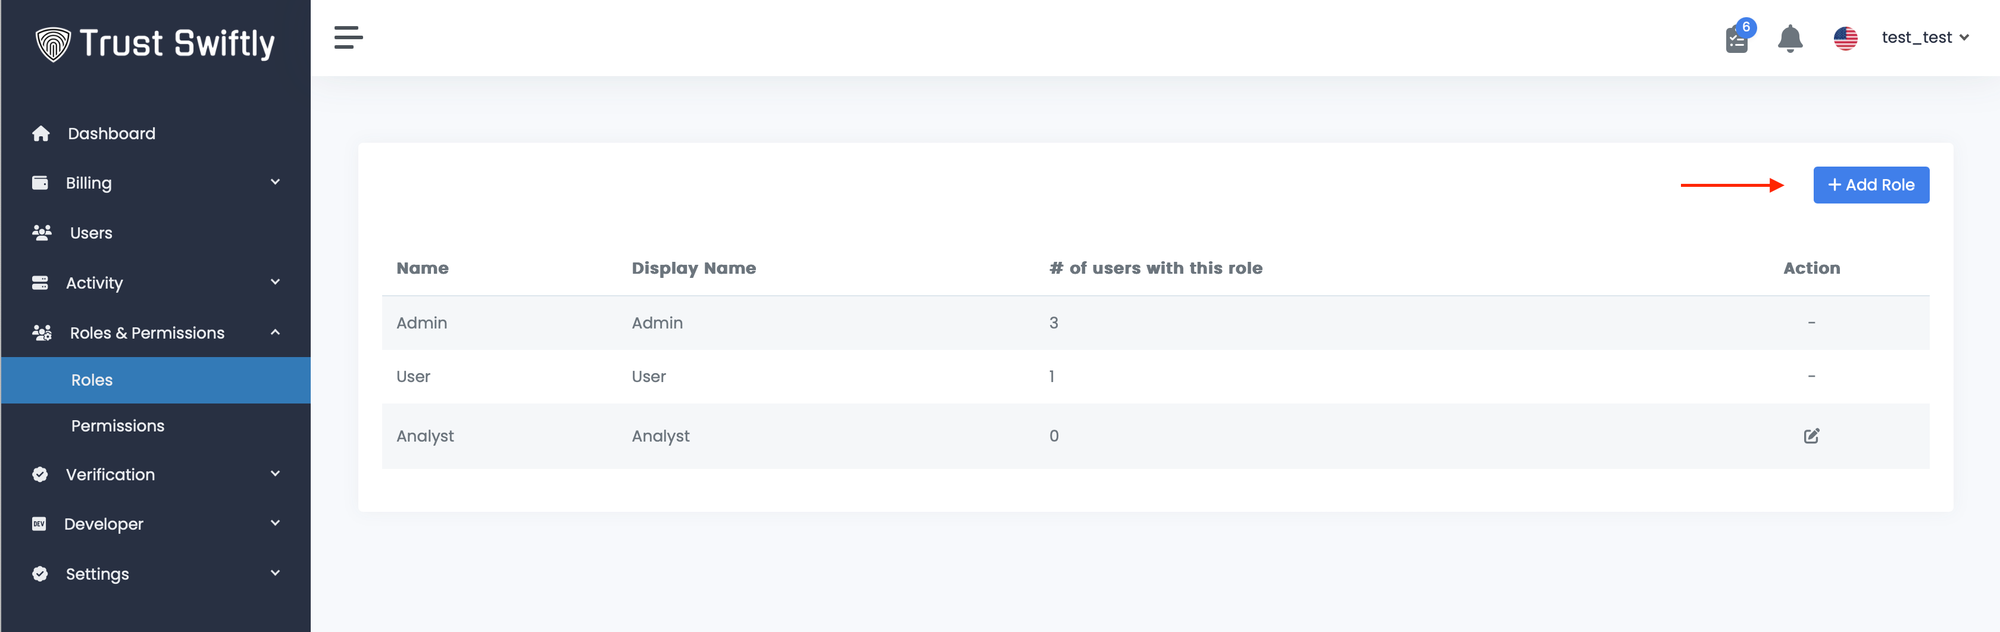The height and width of the screenshot is (632, 2000).
Task: Expand the Verification menu chevron
Action: point(275,474)
